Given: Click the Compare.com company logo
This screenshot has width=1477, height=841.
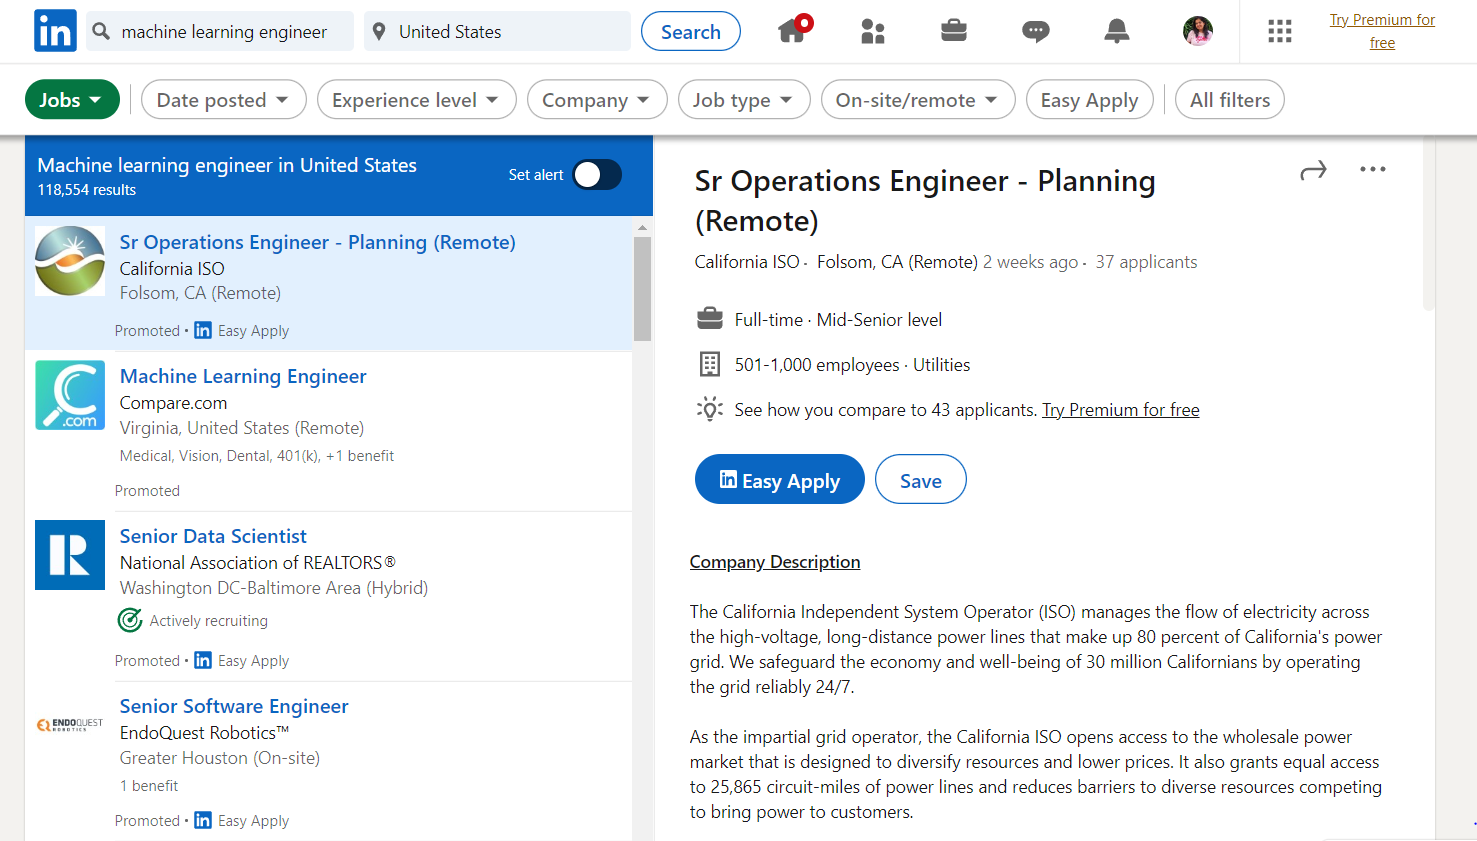Looking at the screenshot, I should [70, 395].
